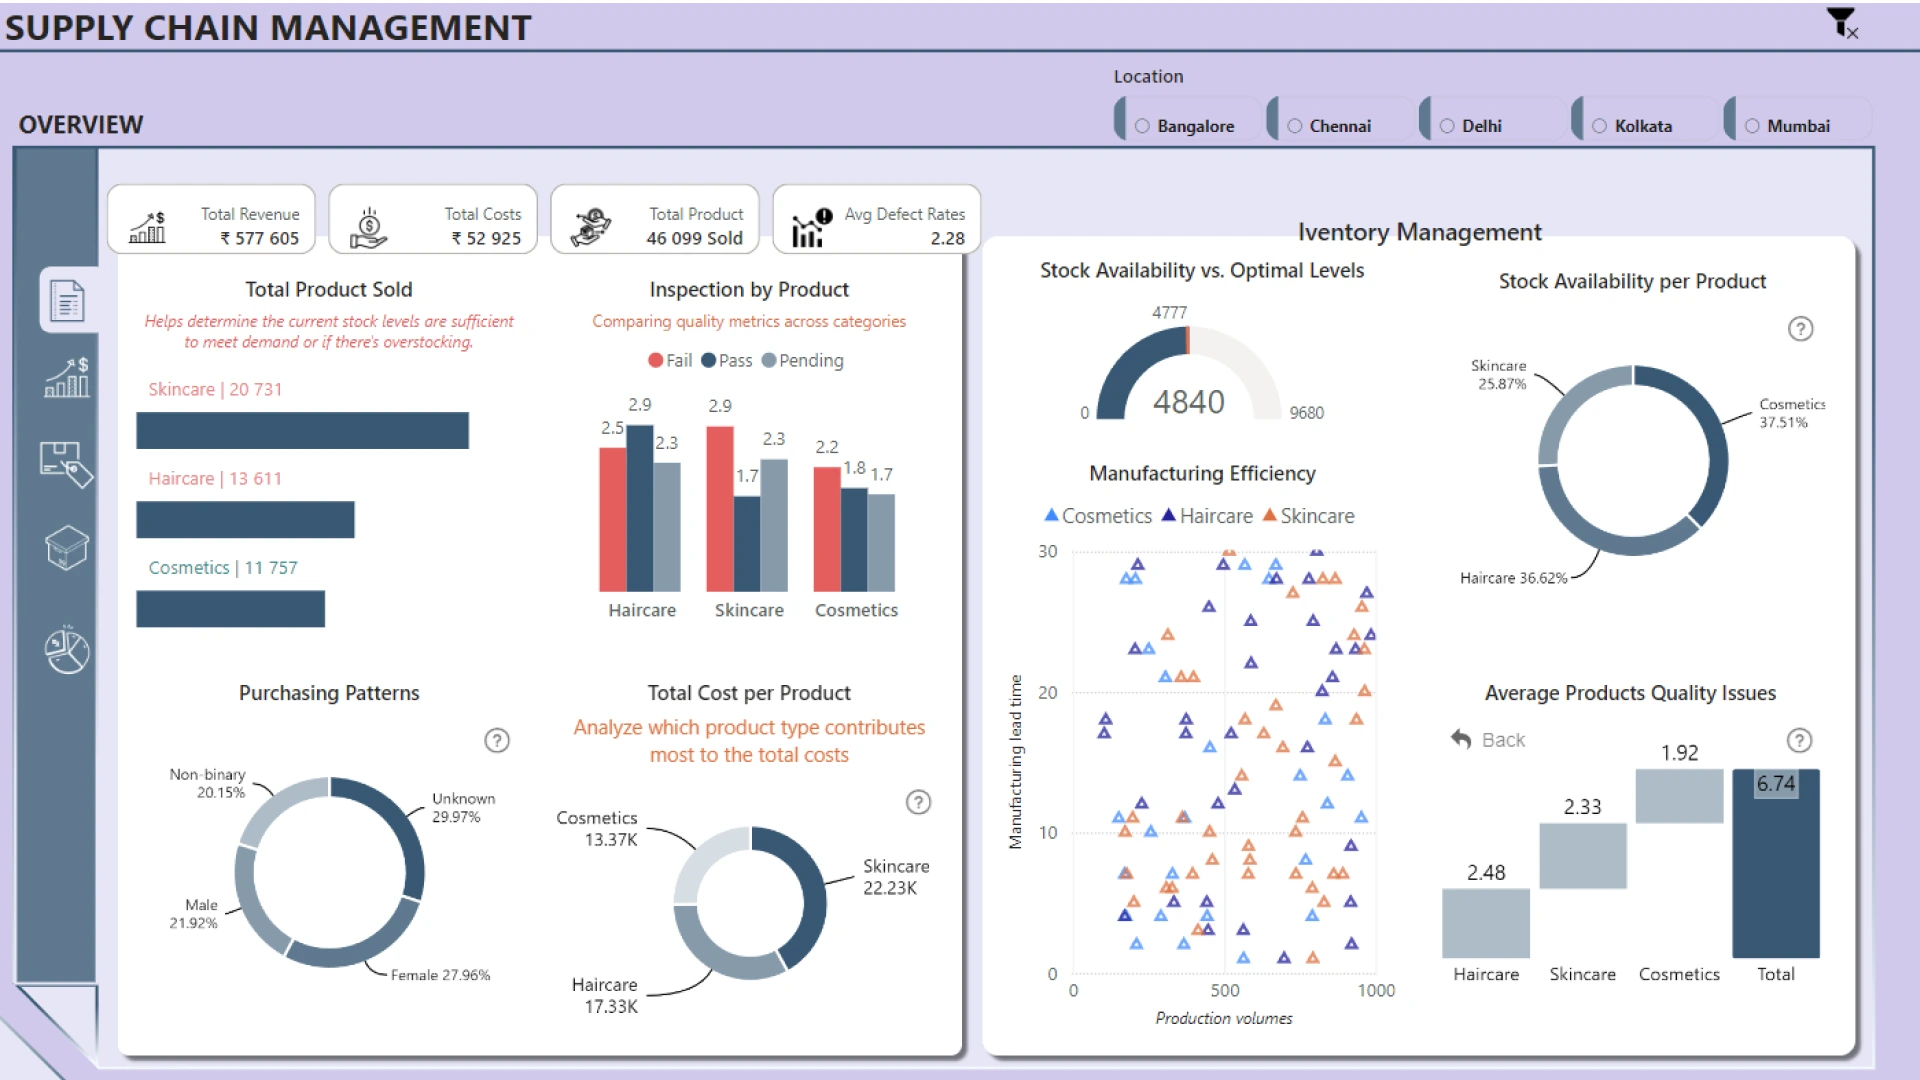
Task: Open the price tag inventory page in sidebar
Action: click(66, 464)
